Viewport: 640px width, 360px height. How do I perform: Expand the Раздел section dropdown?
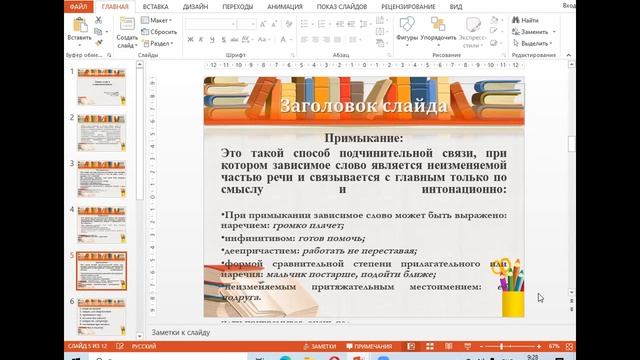[159, 43]
